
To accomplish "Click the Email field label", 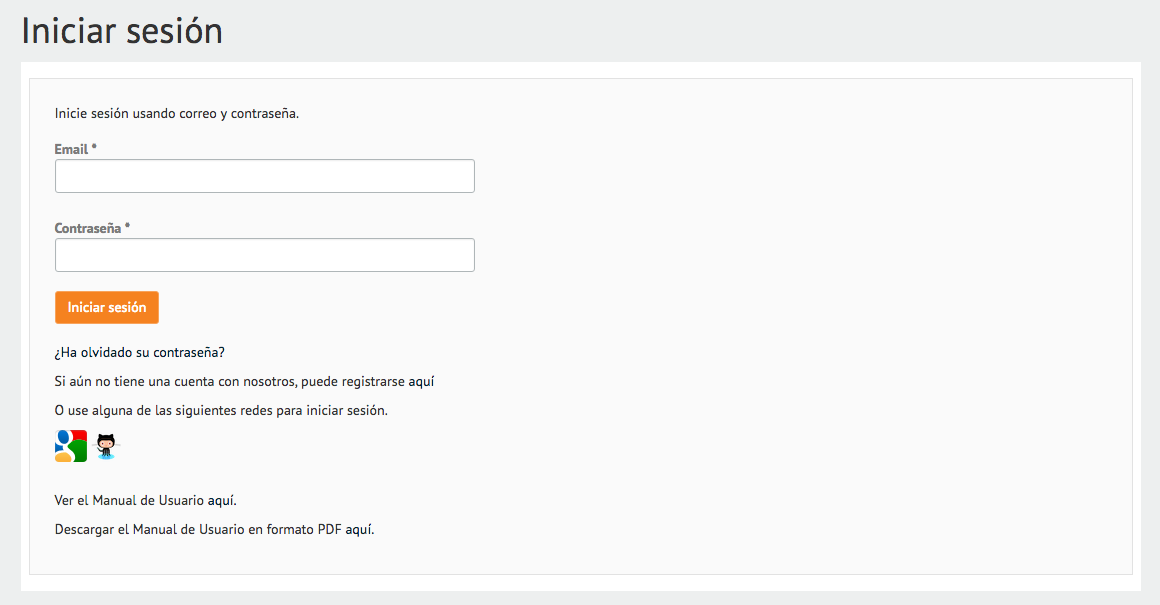I will (x=71, y=149).
